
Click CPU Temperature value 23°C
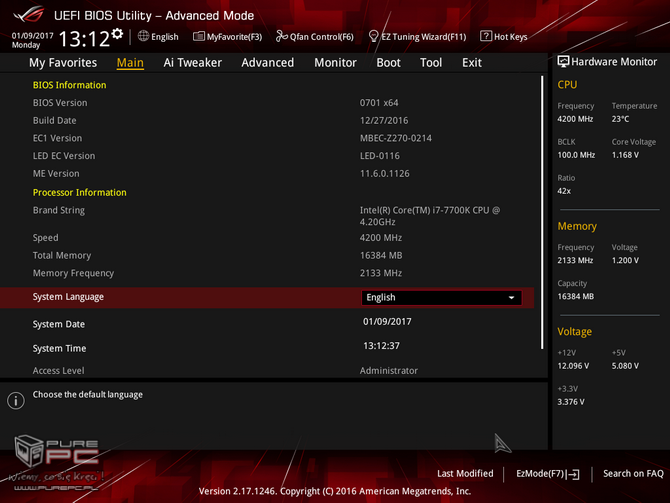[620, 119]
